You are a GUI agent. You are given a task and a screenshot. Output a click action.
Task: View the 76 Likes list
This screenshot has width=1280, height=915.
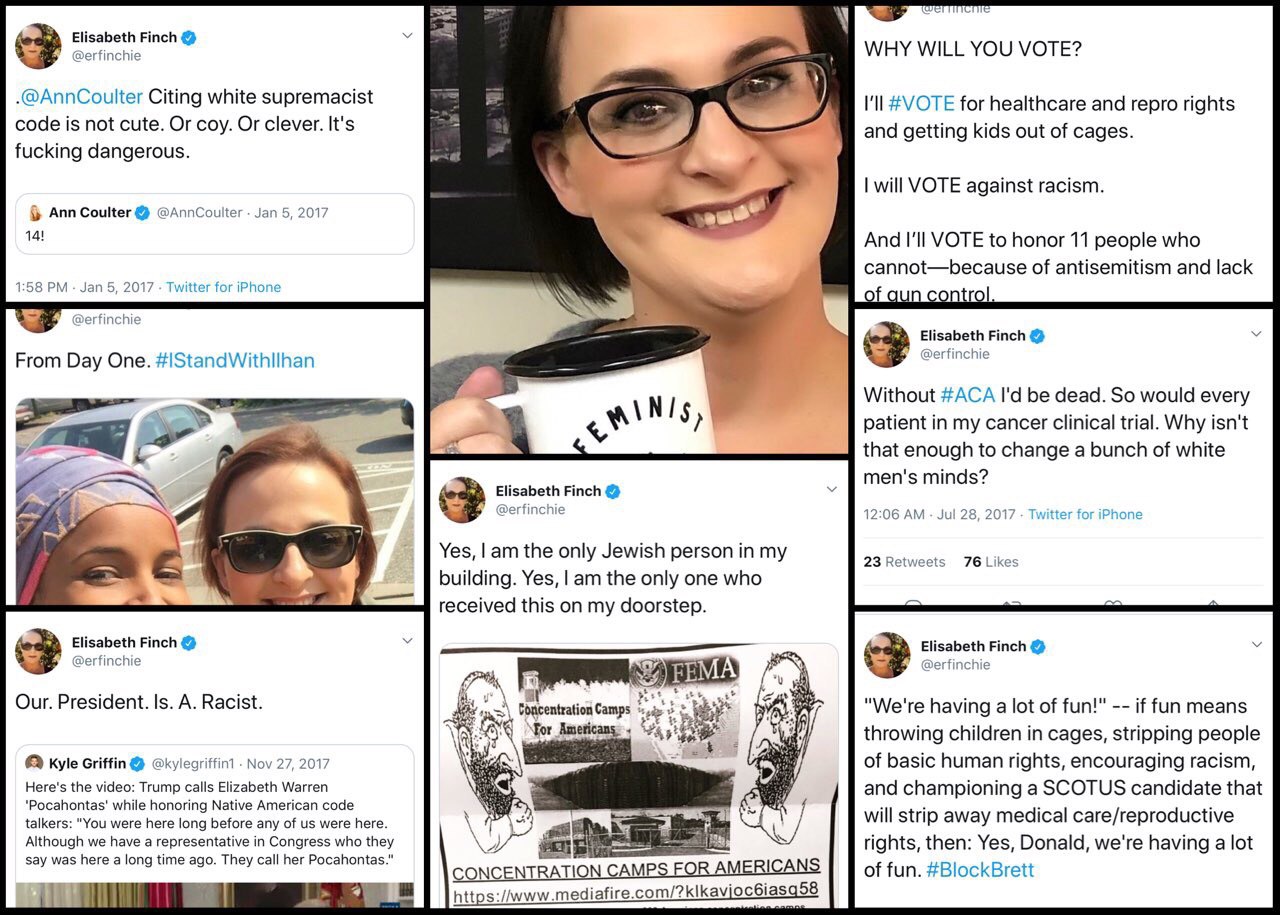pyautogui.click(x=991, y=562)
